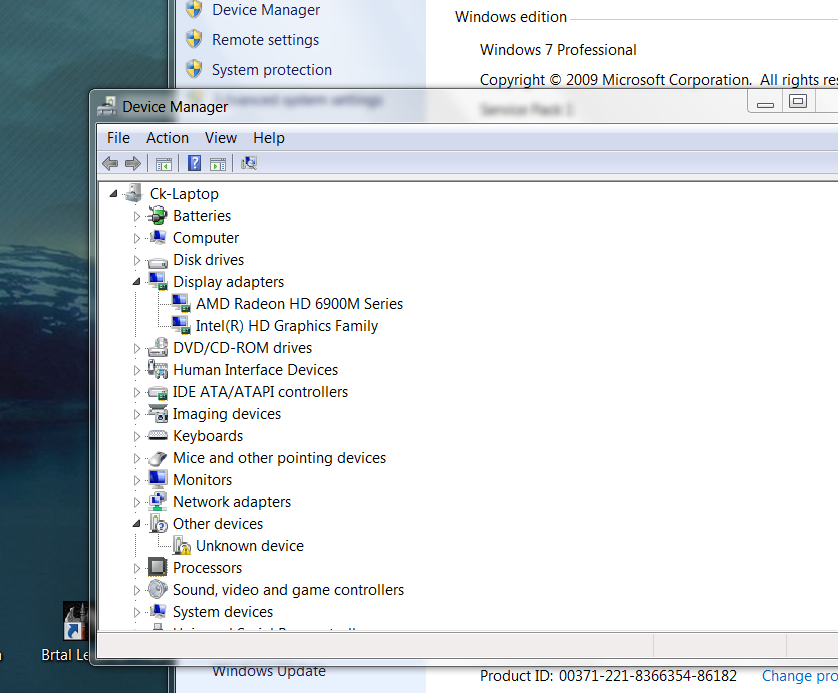The image size is (838, 693).
Task: Click the Other devices question-mark icon
Action: [159, 523]
